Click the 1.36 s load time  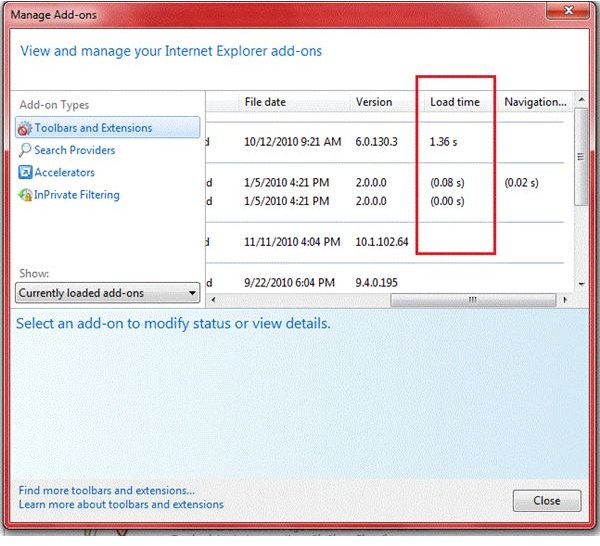click(443, 142)
